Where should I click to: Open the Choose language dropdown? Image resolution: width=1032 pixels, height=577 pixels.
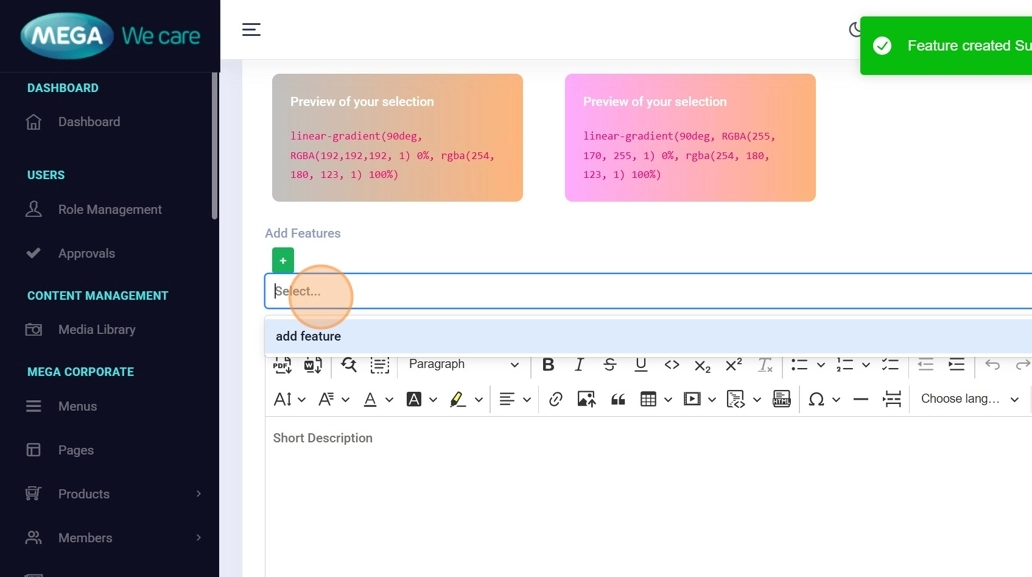click(x=969, y=399)
